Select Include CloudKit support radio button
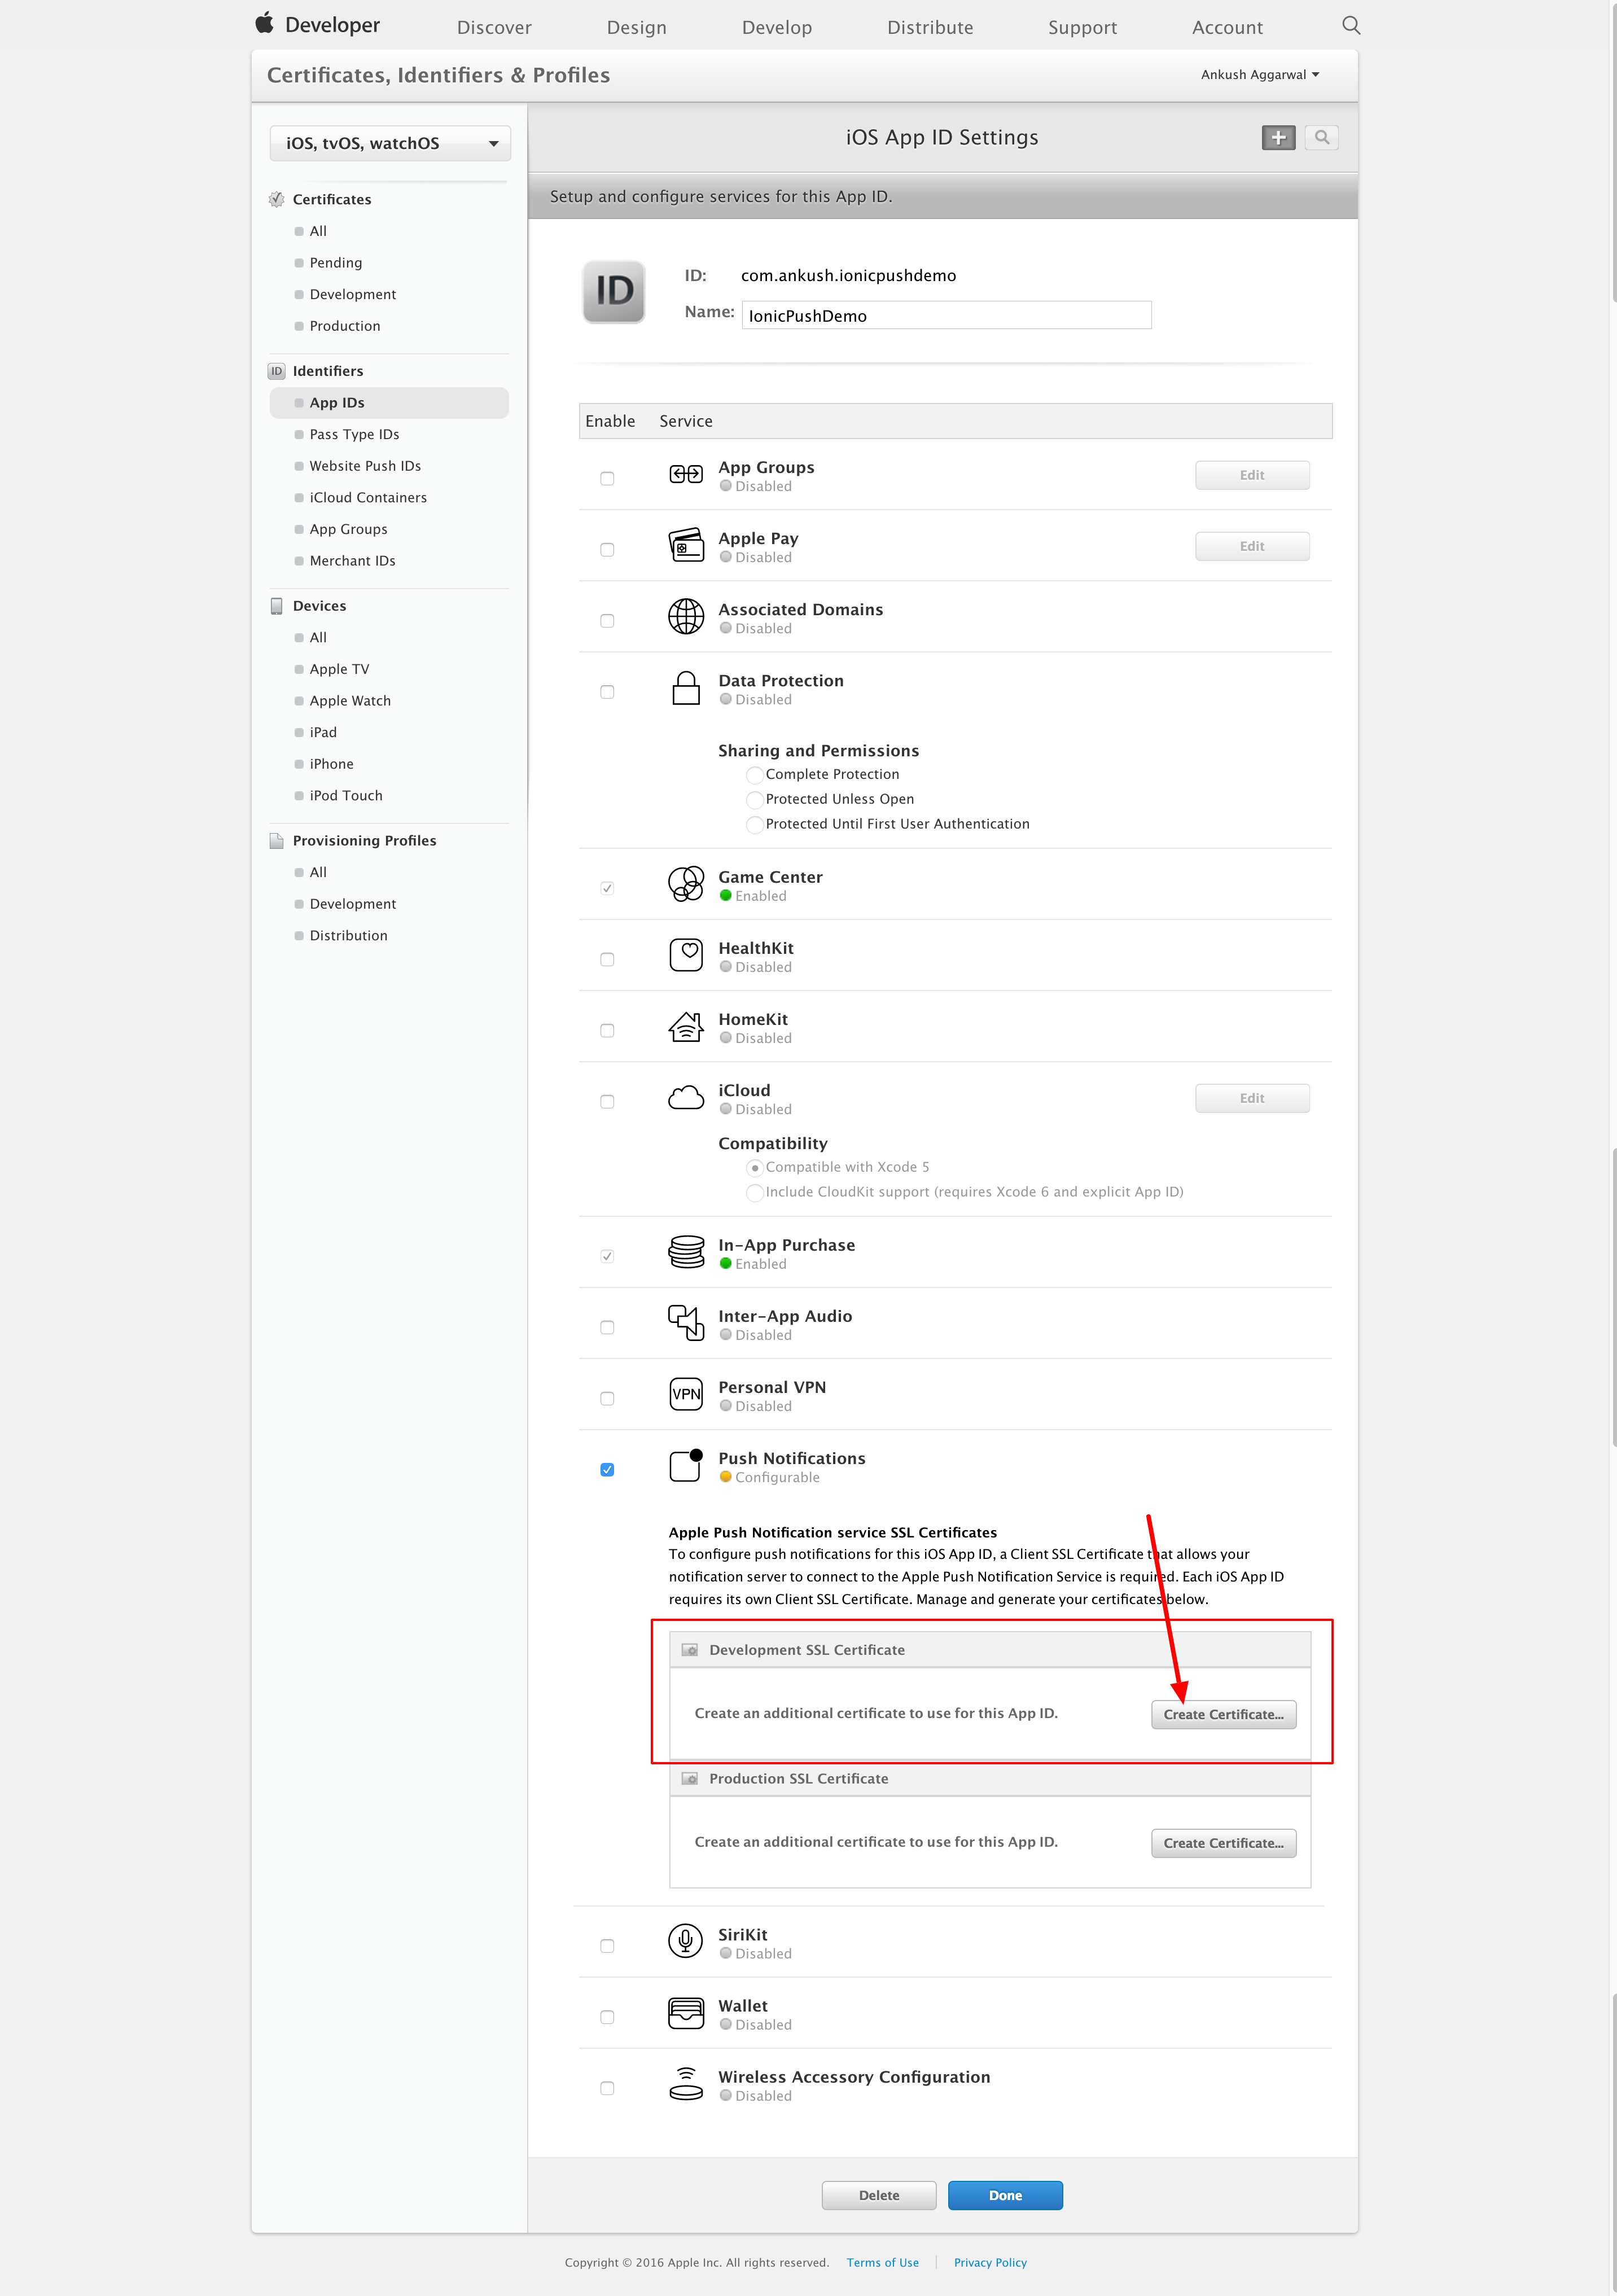 755,1192
